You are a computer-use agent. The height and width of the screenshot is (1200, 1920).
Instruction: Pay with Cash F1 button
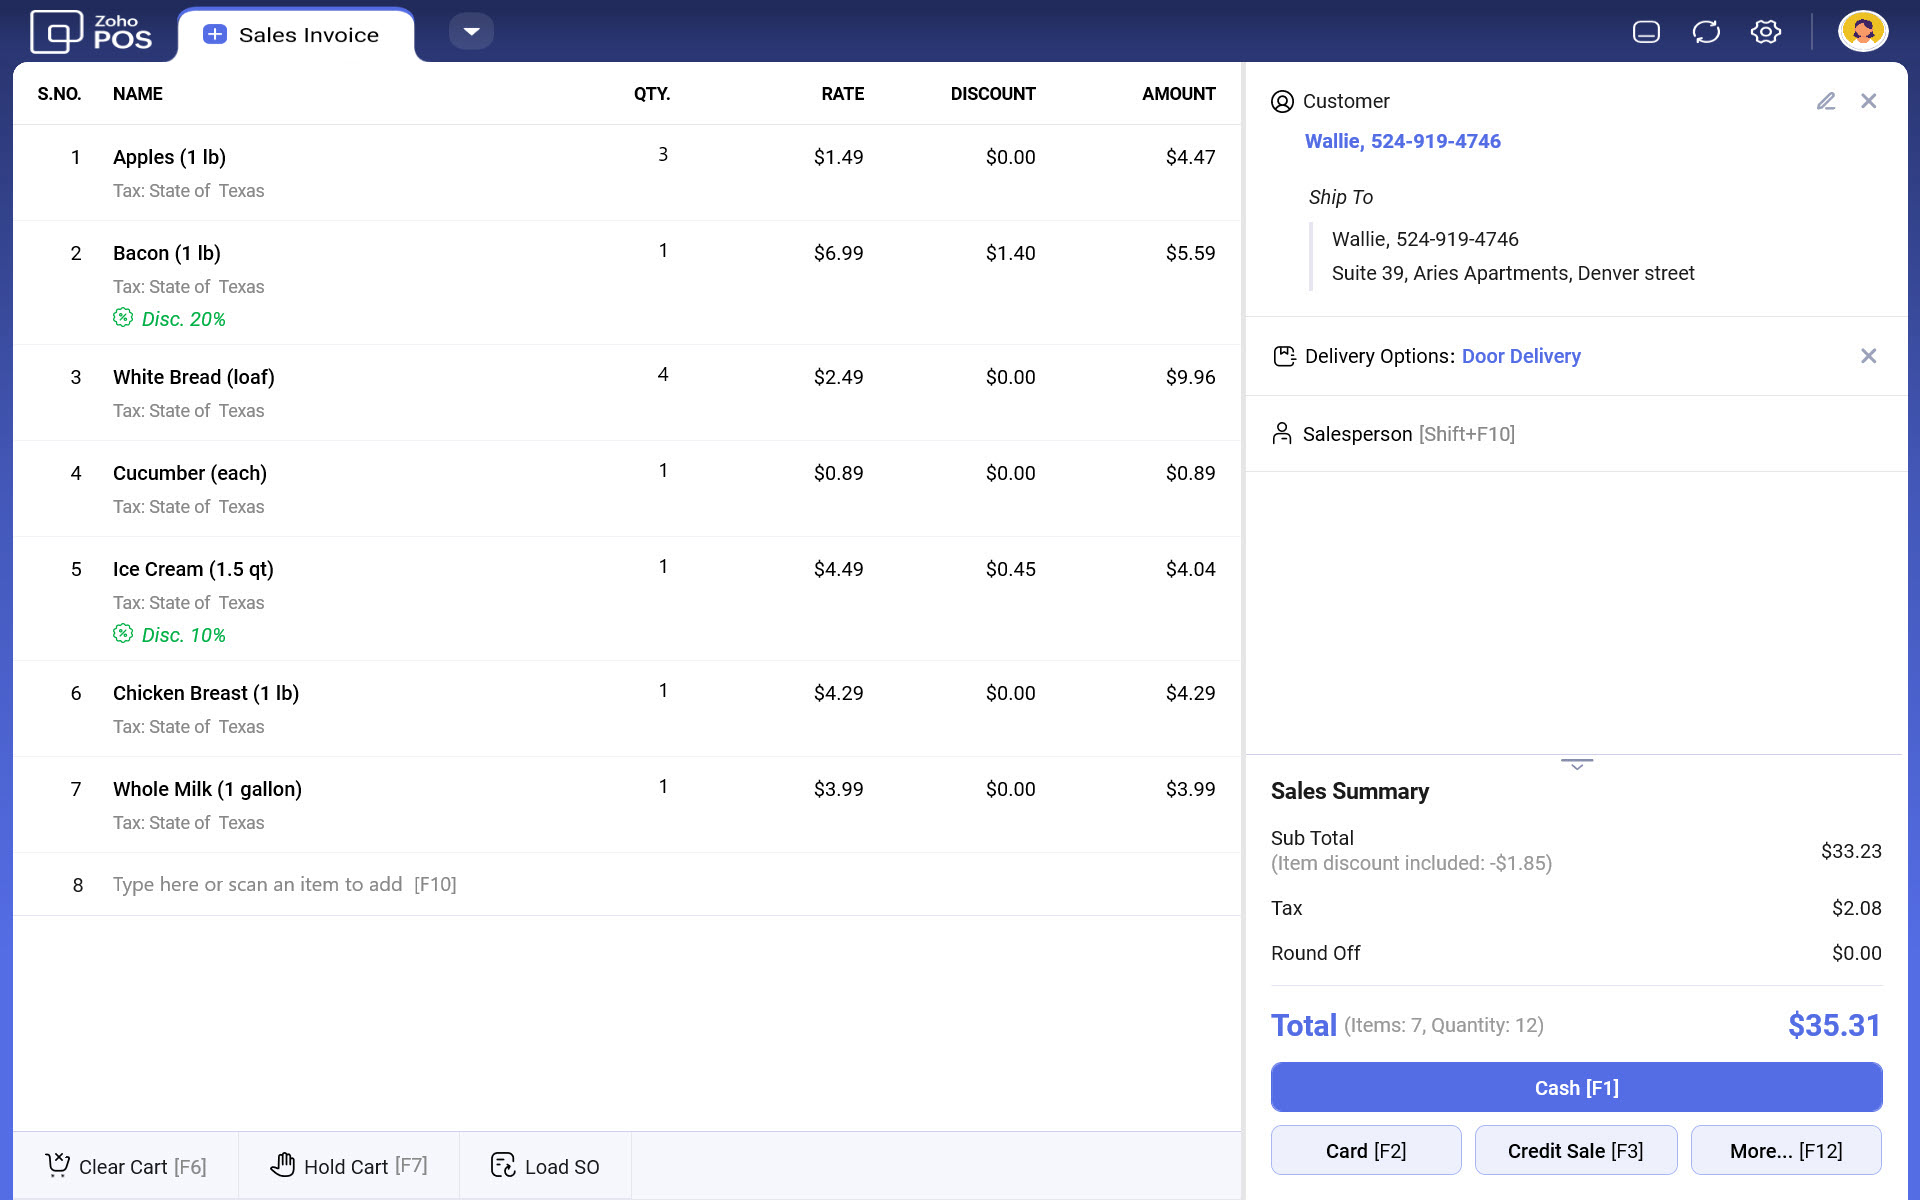click(x=1576, y=1088)
